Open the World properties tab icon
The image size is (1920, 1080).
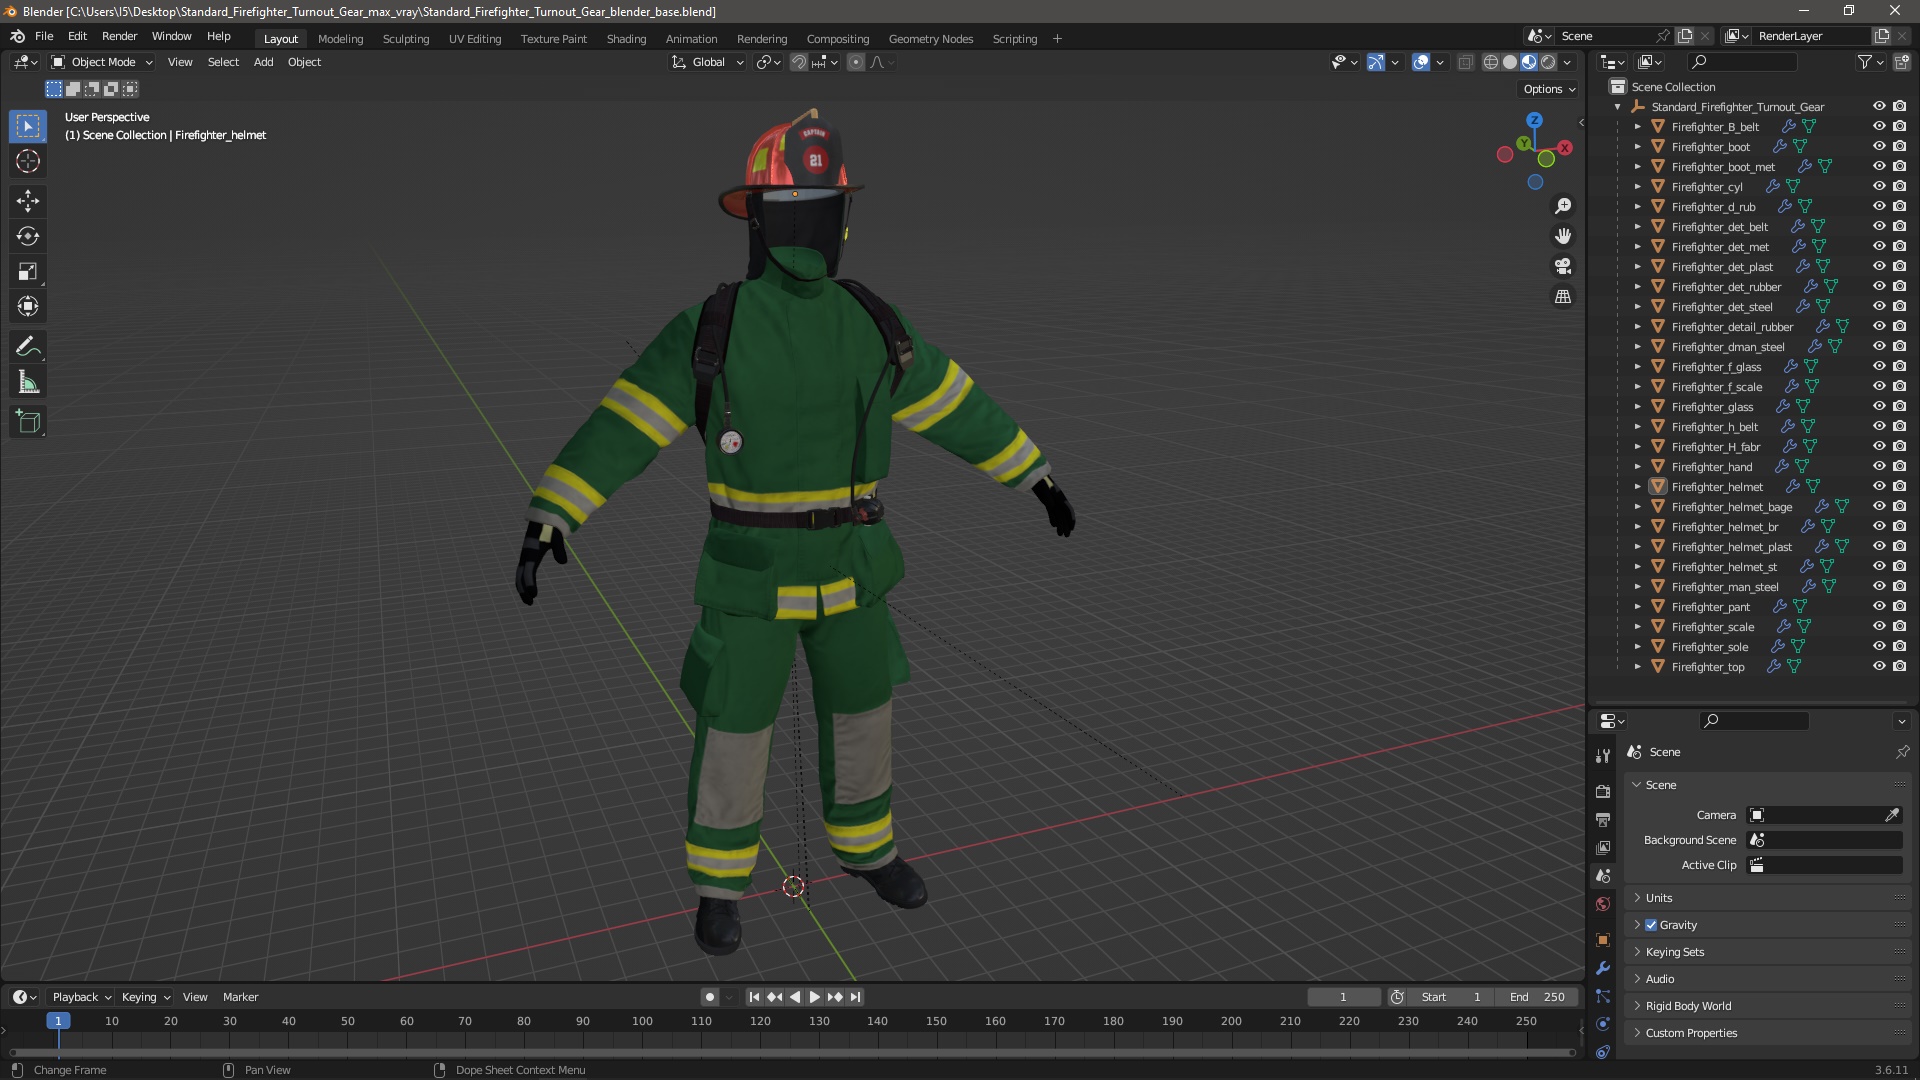click(x=1603, y=904)
